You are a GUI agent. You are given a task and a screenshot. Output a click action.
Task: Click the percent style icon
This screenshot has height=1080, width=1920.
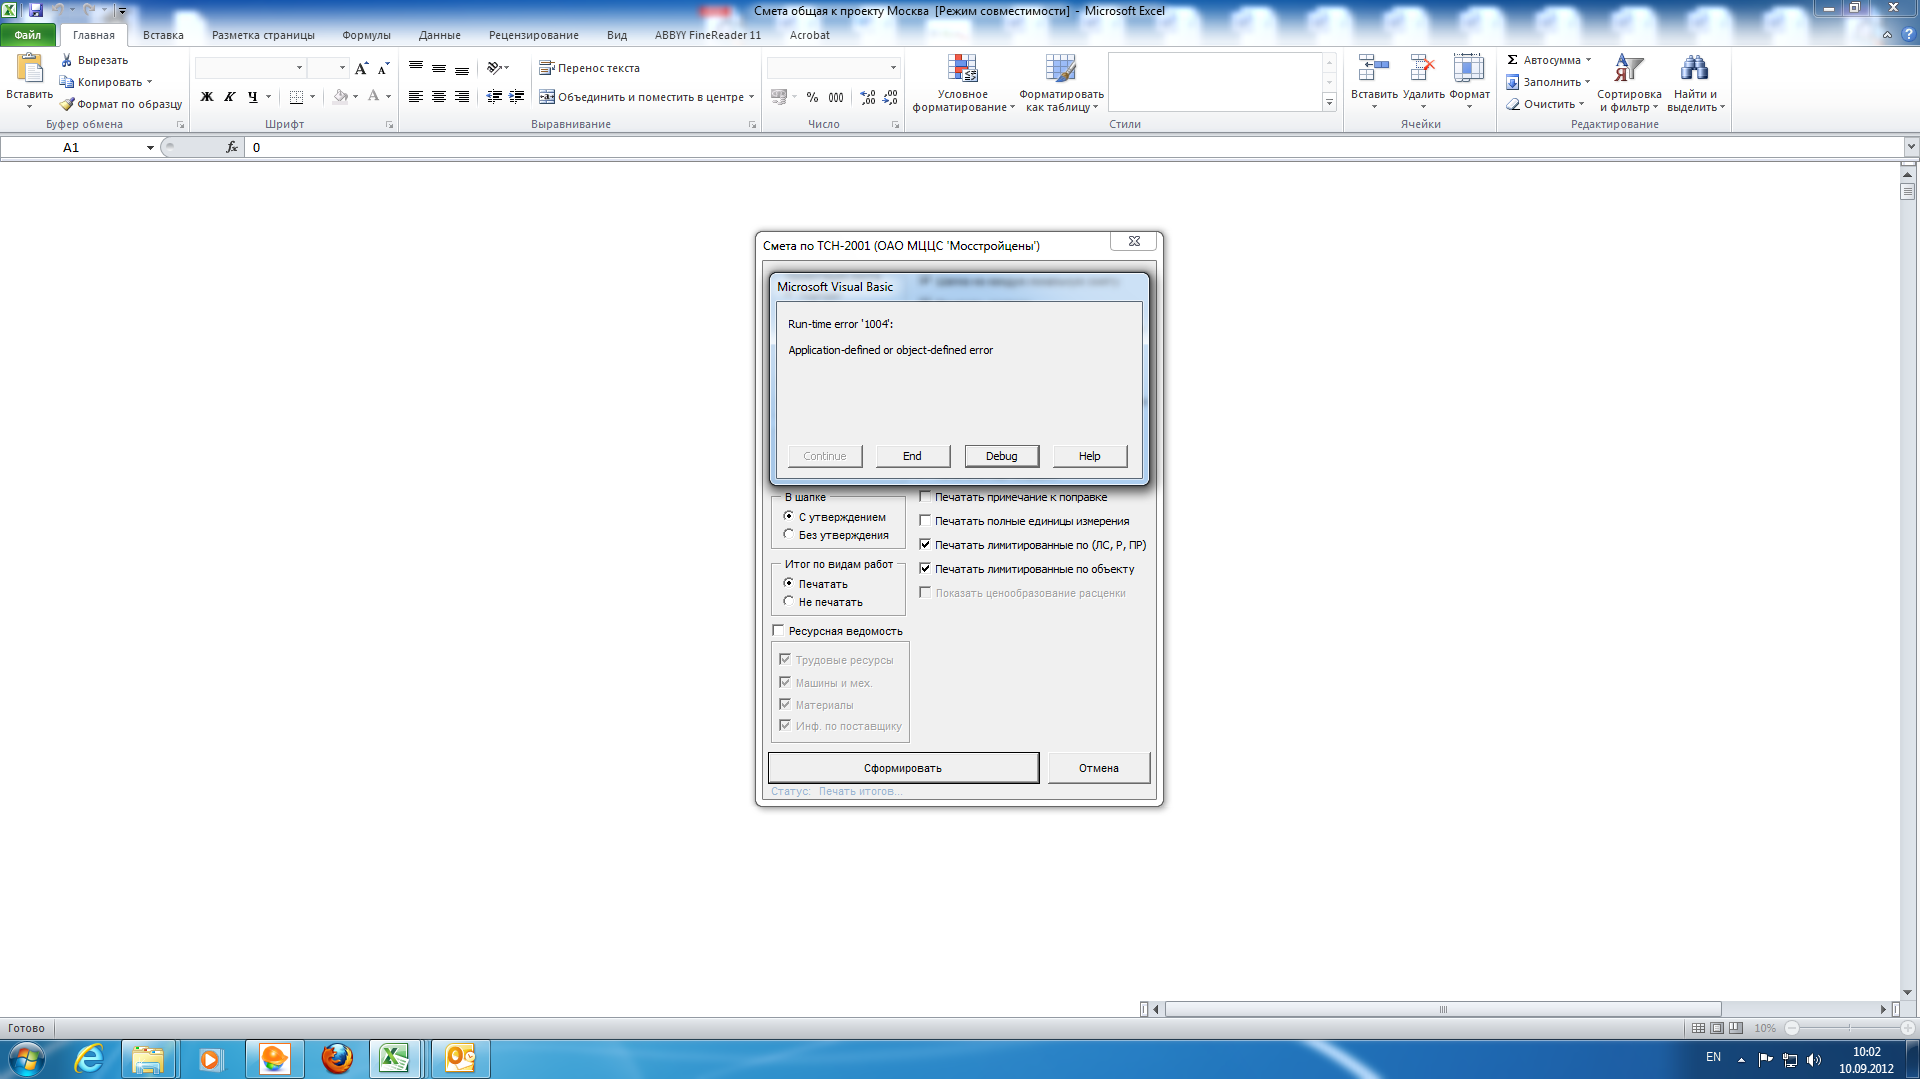tap(812, 97)
